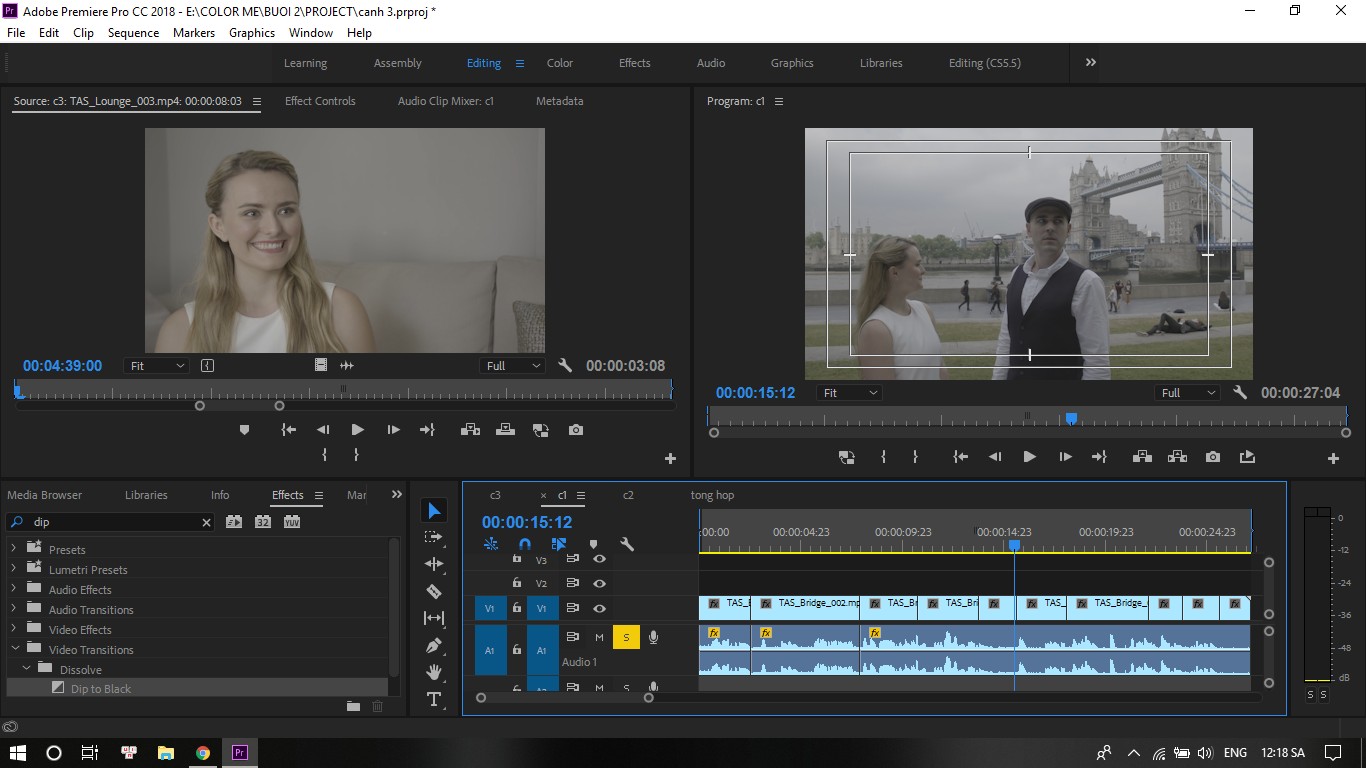This screenshot has width=1366, height=768.
Task: Select the Slip tool
Action: pos(434,618)
